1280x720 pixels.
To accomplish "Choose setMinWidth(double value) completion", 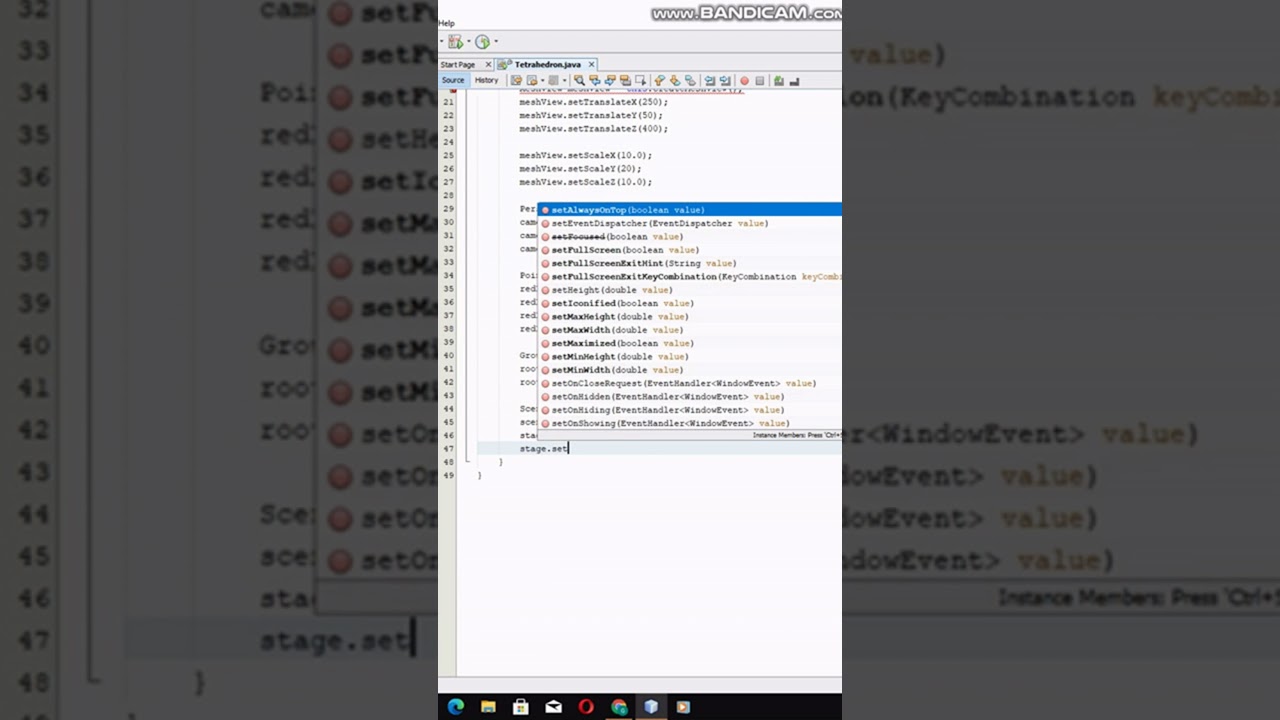I will (x=690, y=370).
